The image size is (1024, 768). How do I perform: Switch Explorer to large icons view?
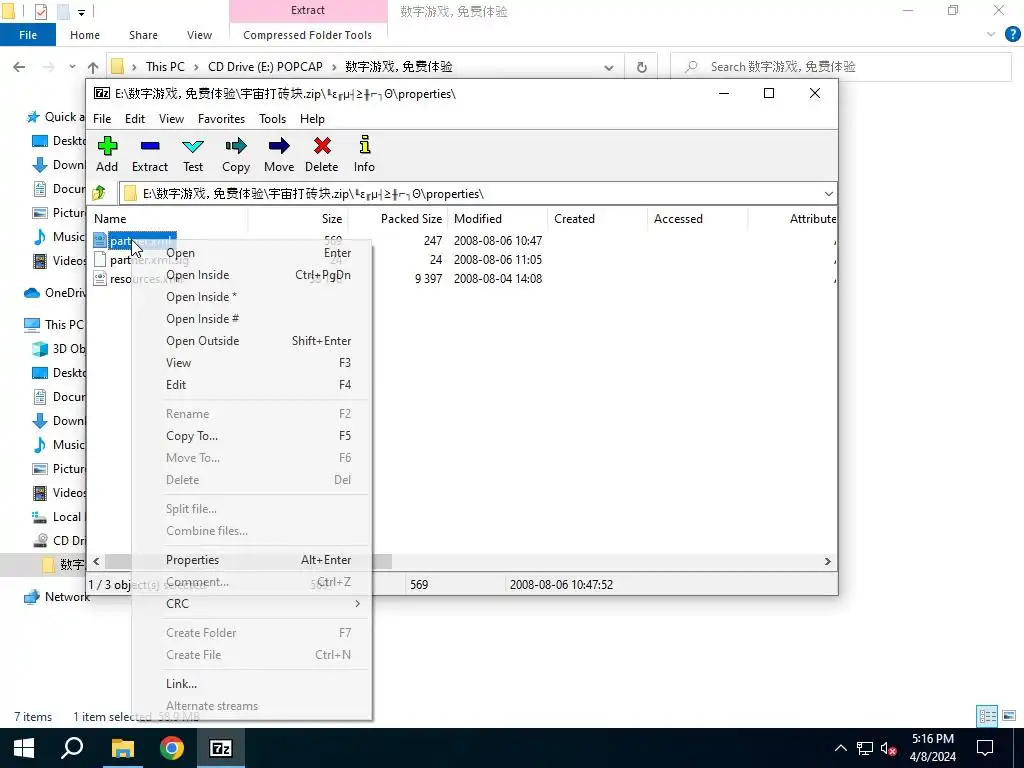(1009, 716)
